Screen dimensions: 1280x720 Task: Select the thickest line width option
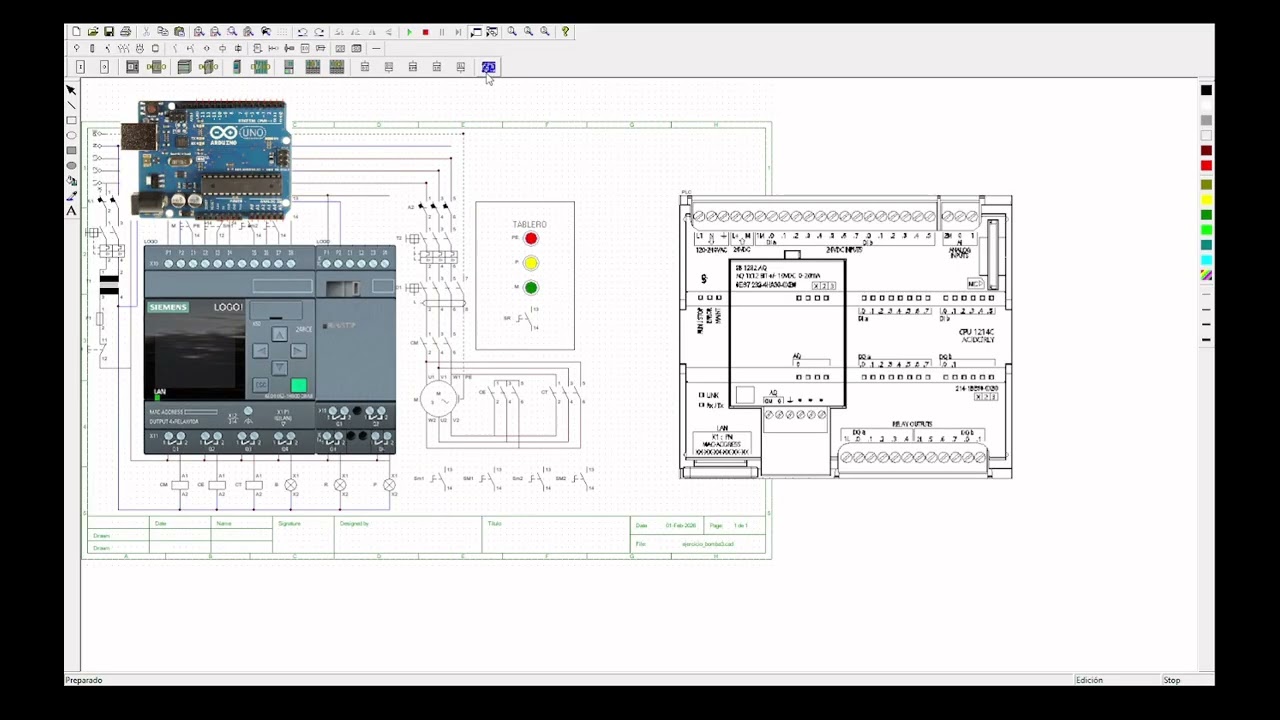pyautogui.click(x=1206, y=340)
